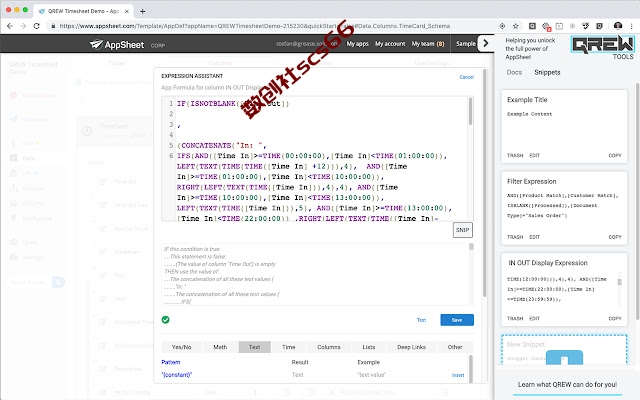Click the code editor vertical scrollbar
Image resolution: width=640 pixels, height=400 pixels.
[470, 112]
